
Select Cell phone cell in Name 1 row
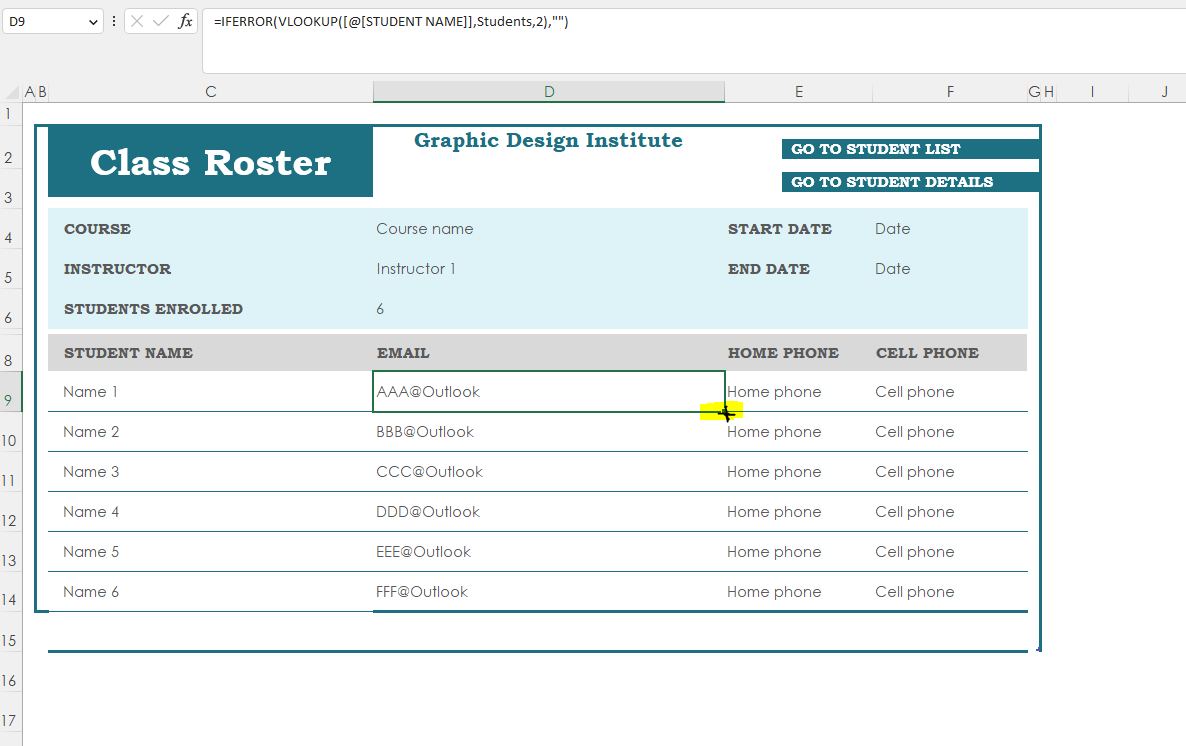pyautogui.click(x=950, y=392)
